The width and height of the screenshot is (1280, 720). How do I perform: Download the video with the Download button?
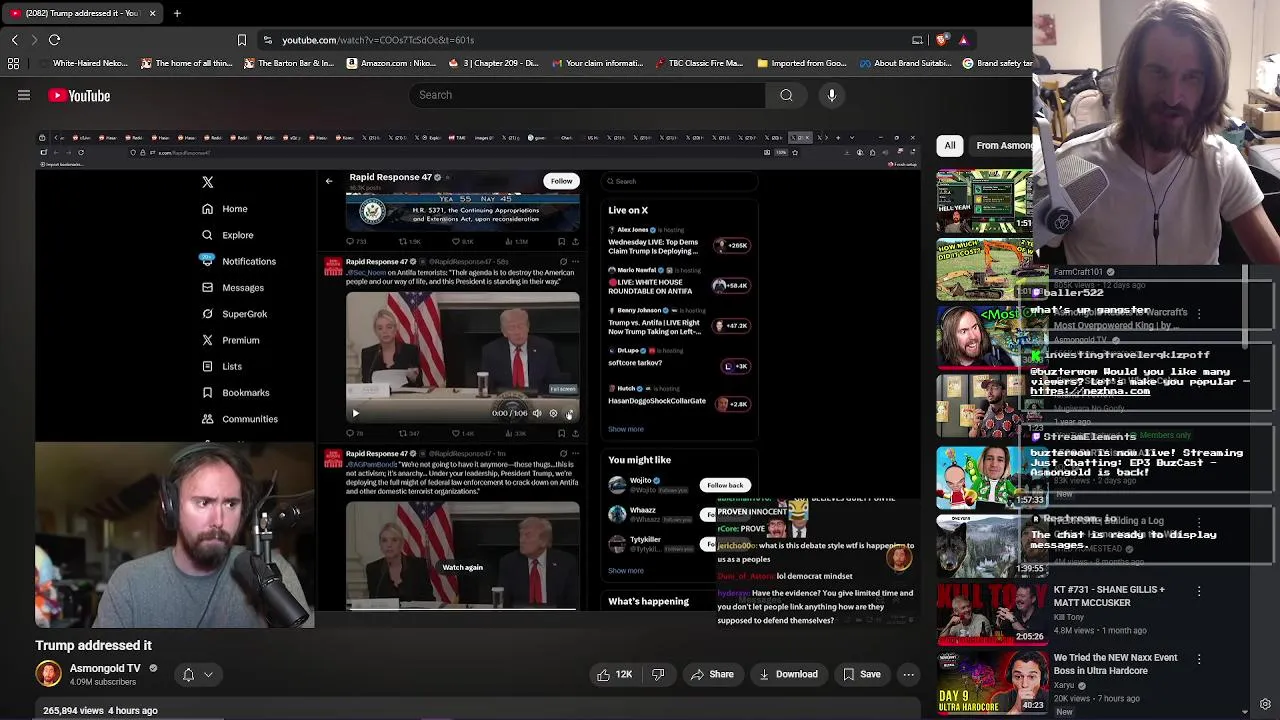(x=787, y=674)
